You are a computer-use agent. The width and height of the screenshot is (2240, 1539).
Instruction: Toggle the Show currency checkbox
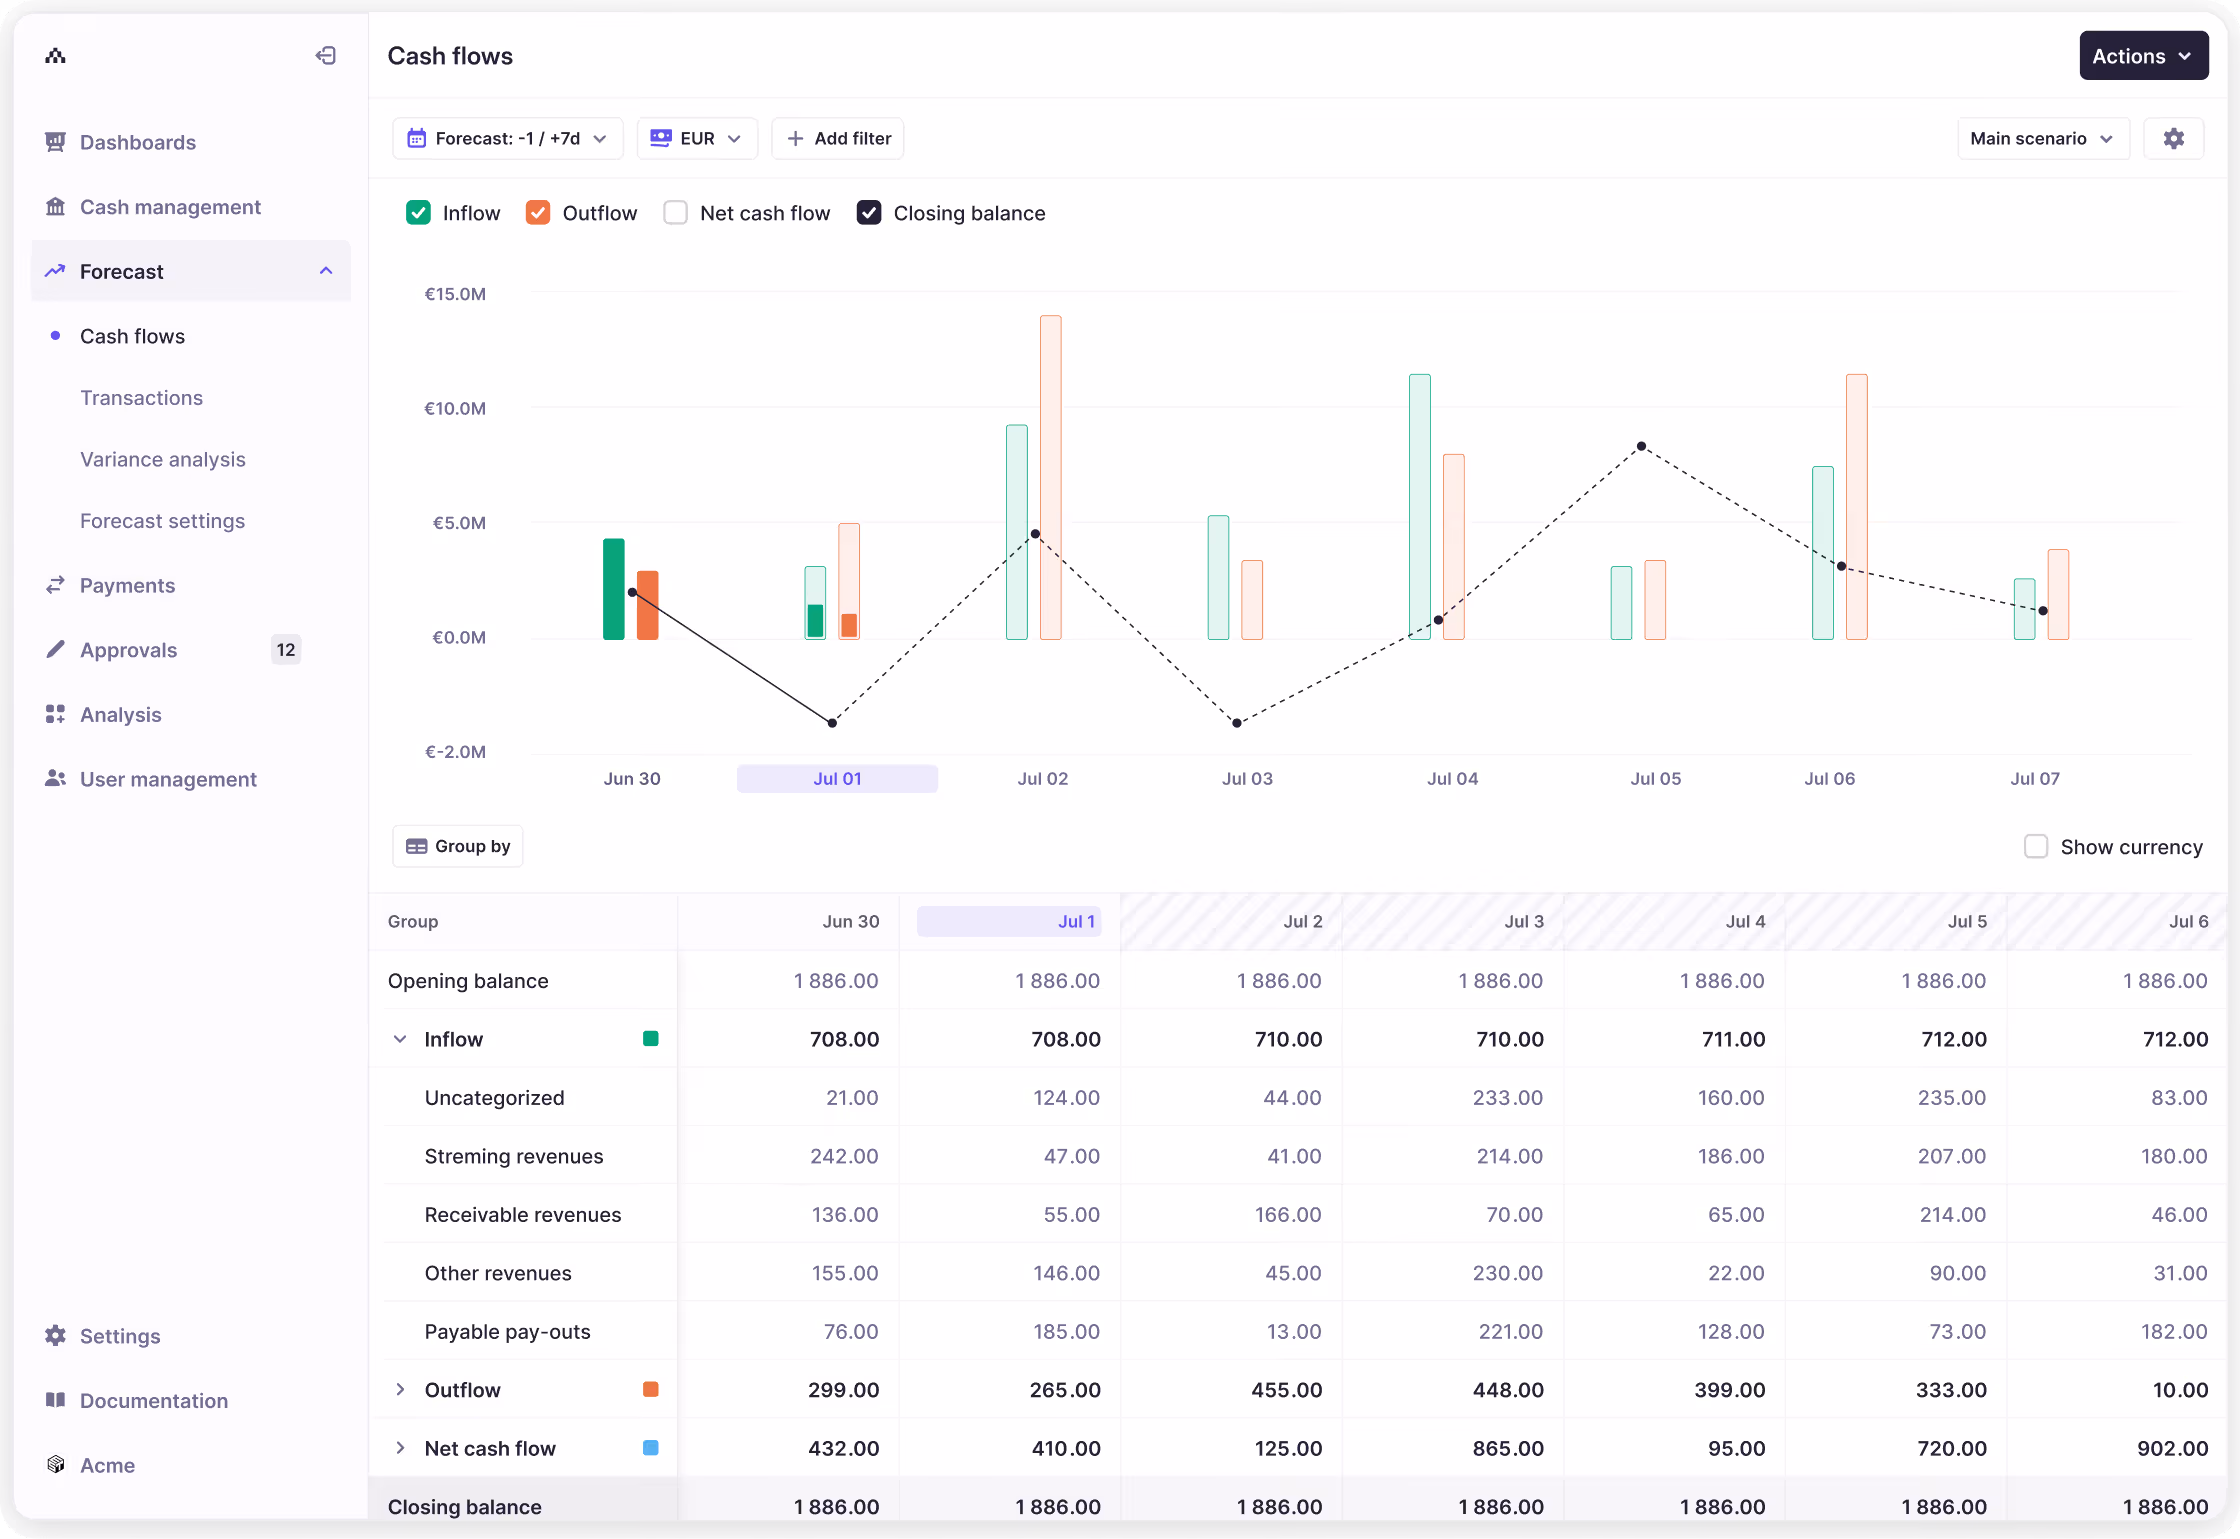click(2036, 846)
